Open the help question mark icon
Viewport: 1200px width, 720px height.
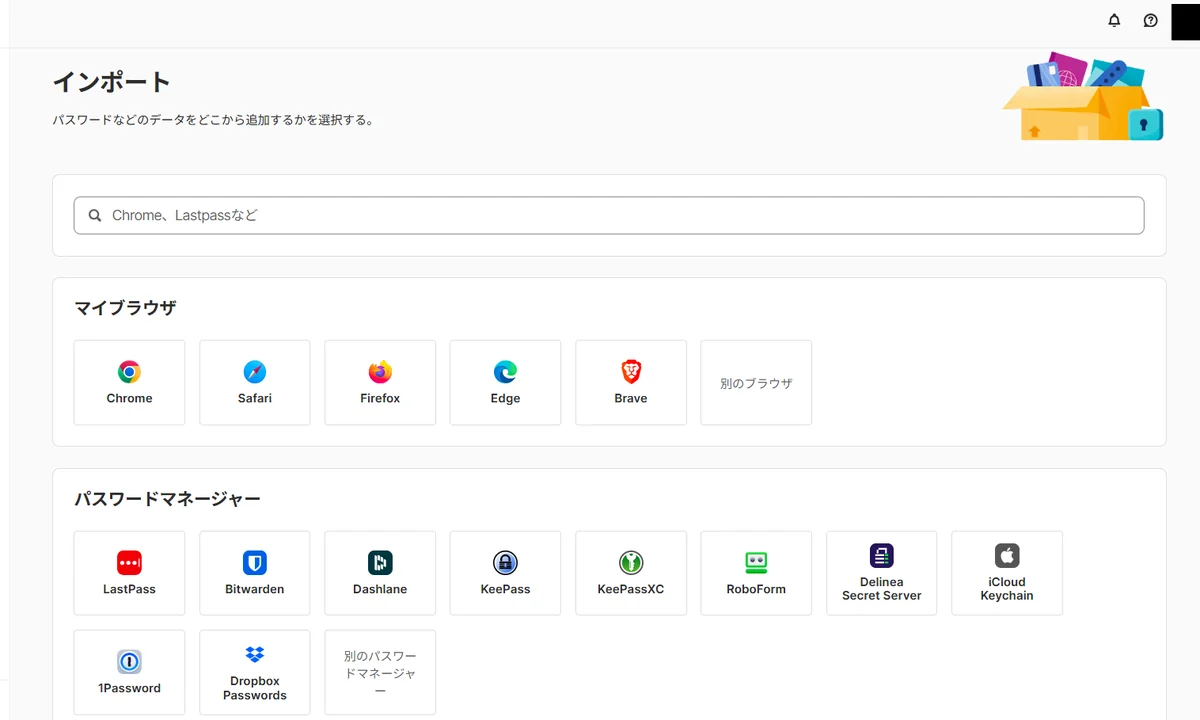tap(1150, 20)
